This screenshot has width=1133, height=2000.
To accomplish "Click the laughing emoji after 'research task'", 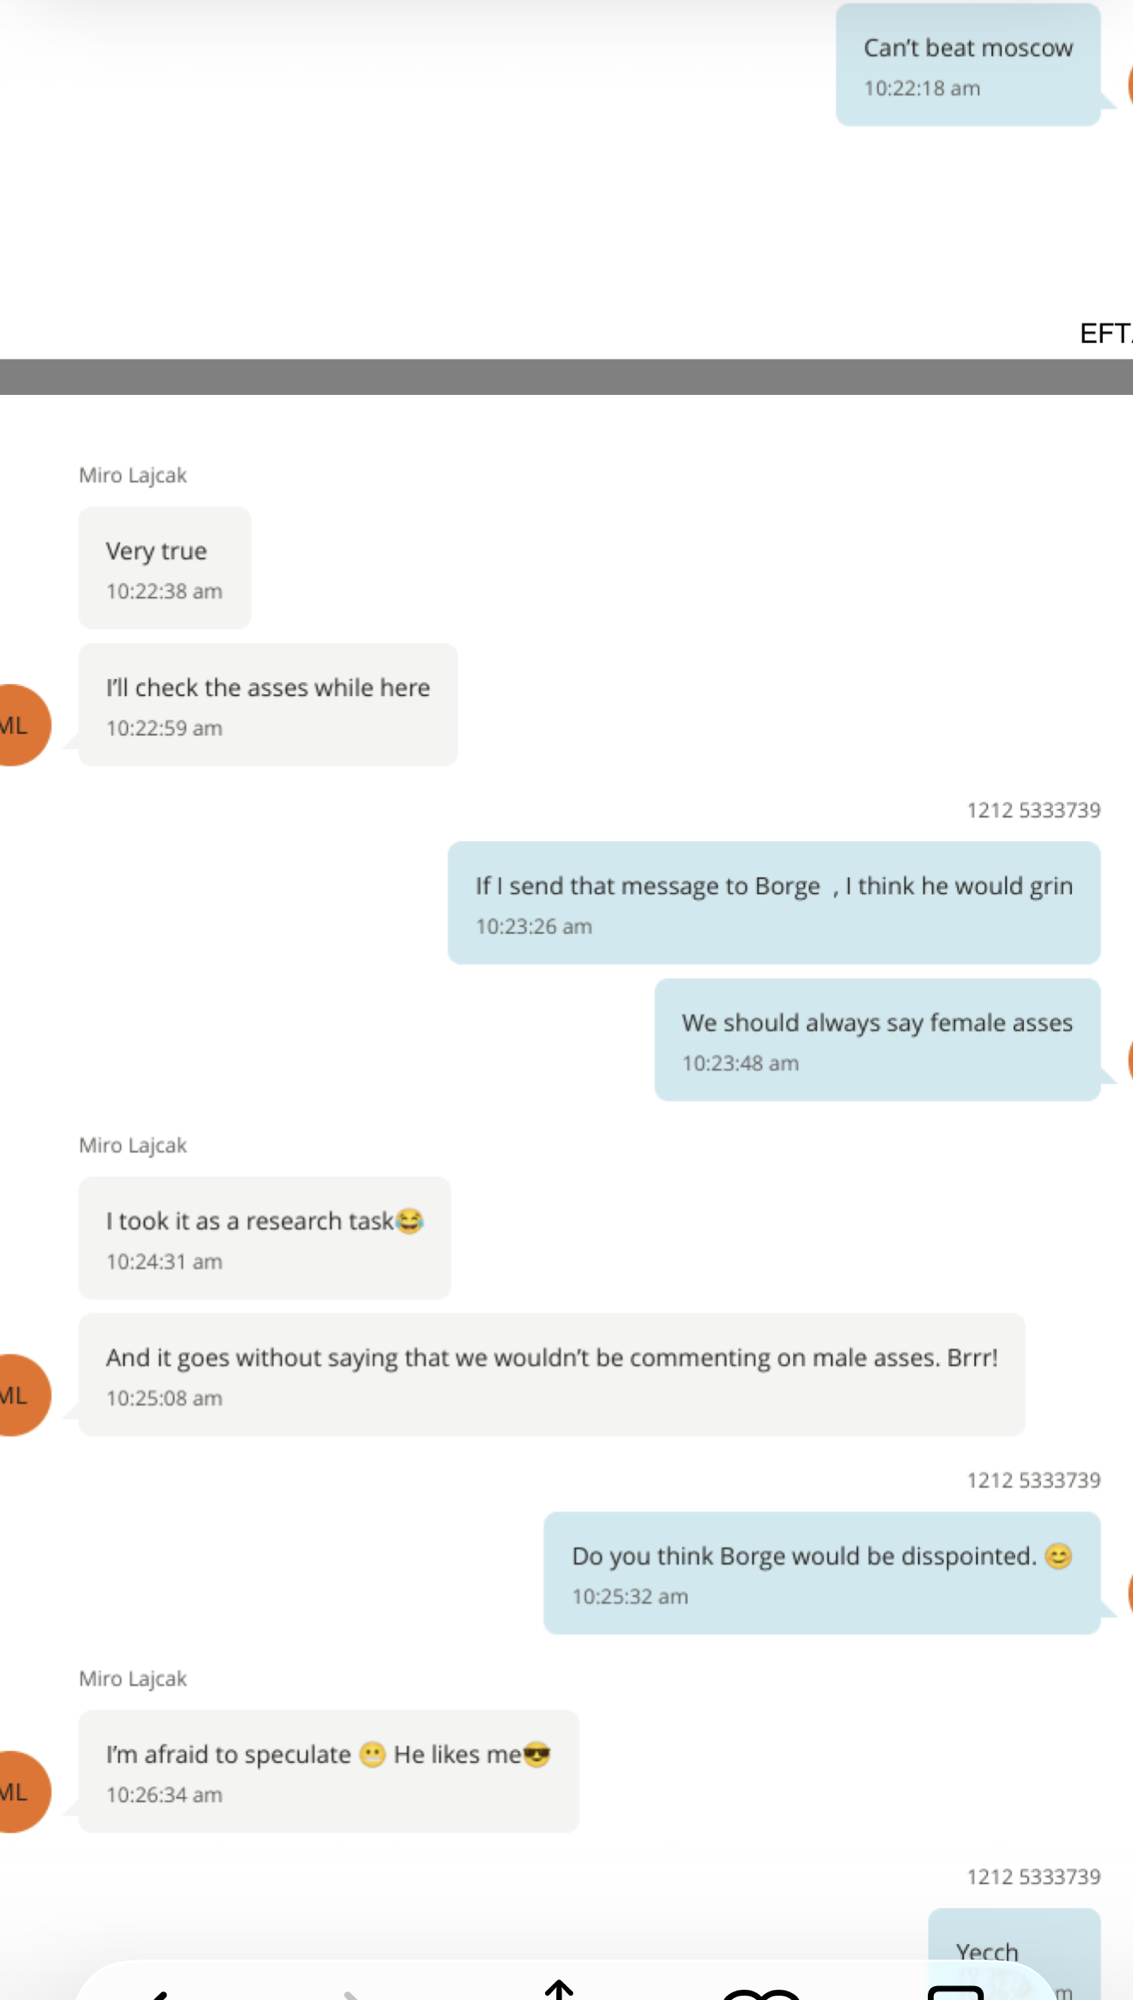I will tap(410, 1221).
